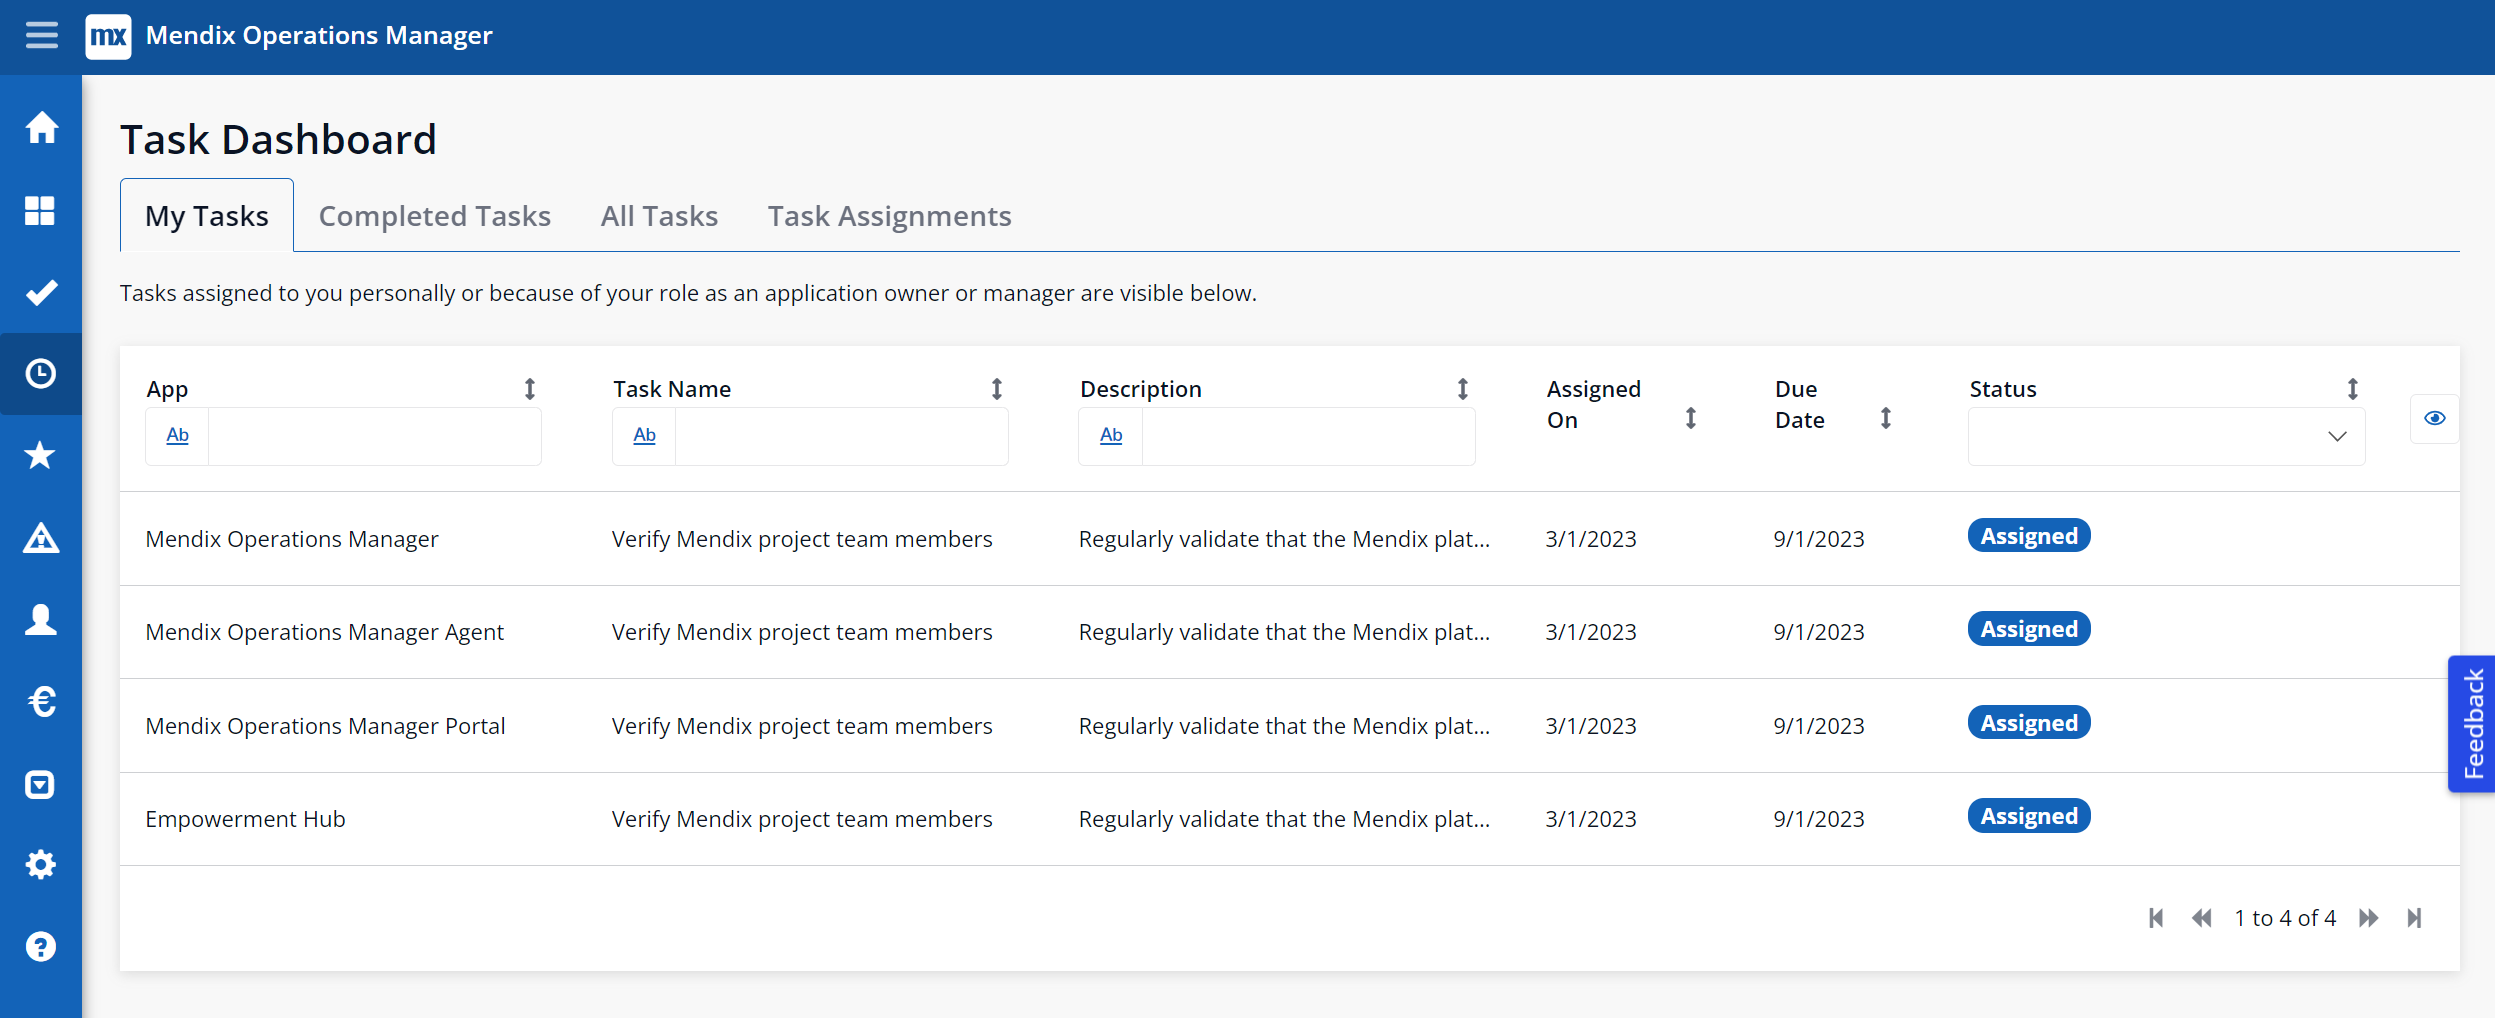Click the Task Dashboard heading
The width and height of the screenshot is (2495, 1018).
coord(278,140)
